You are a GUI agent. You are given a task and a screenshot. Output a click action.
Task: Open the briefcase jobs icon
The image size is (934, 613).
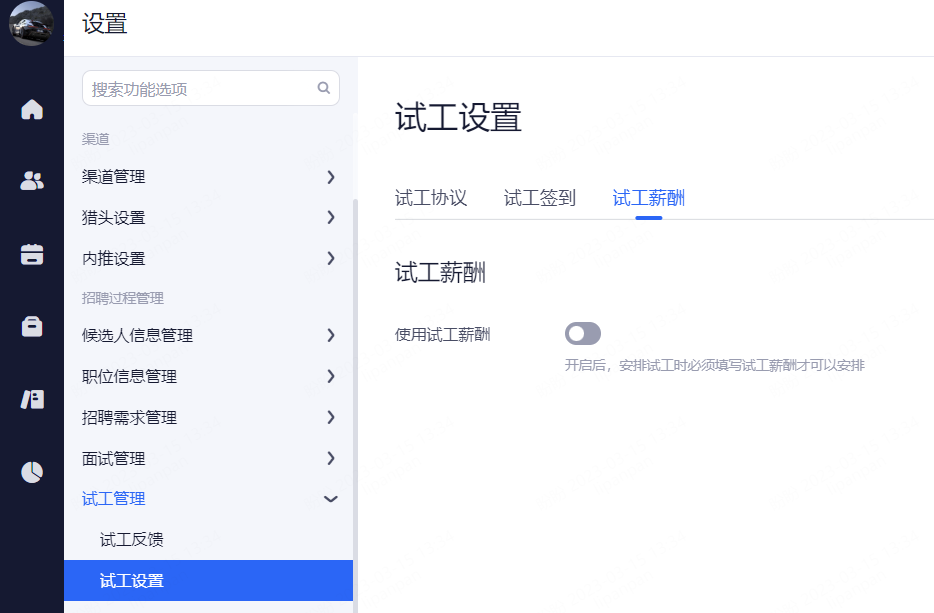tap(32, 327)
